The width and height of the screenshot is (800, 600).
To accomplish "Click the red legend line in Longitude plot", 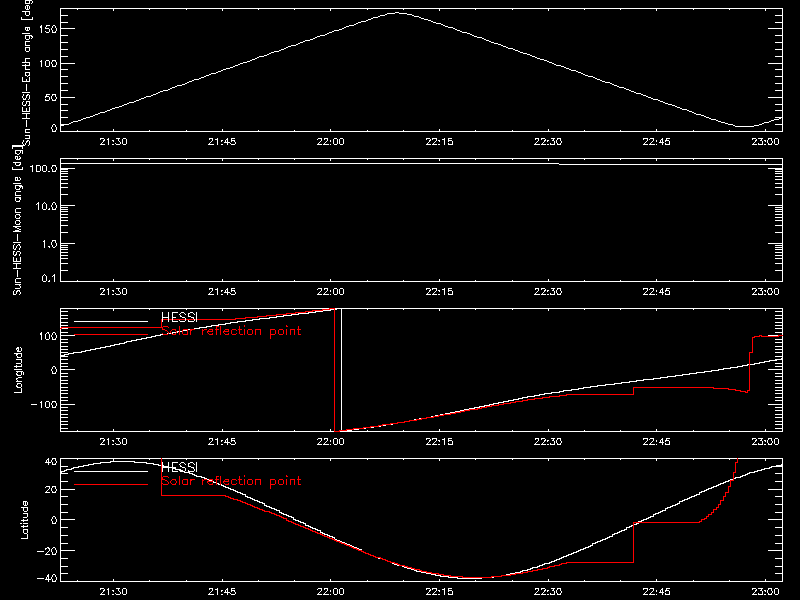I will click(x=111, y=335).
